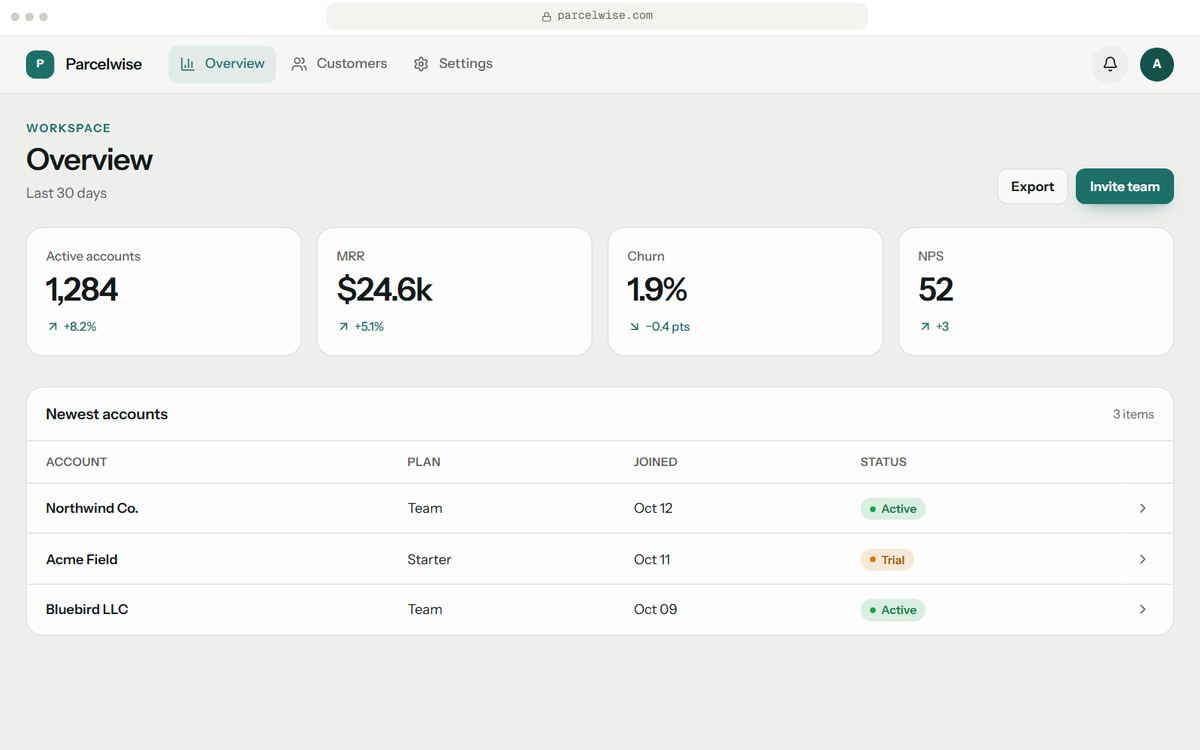Click the Invite team button
Screen dimensions: 1200x750
tap(1125, 186)
